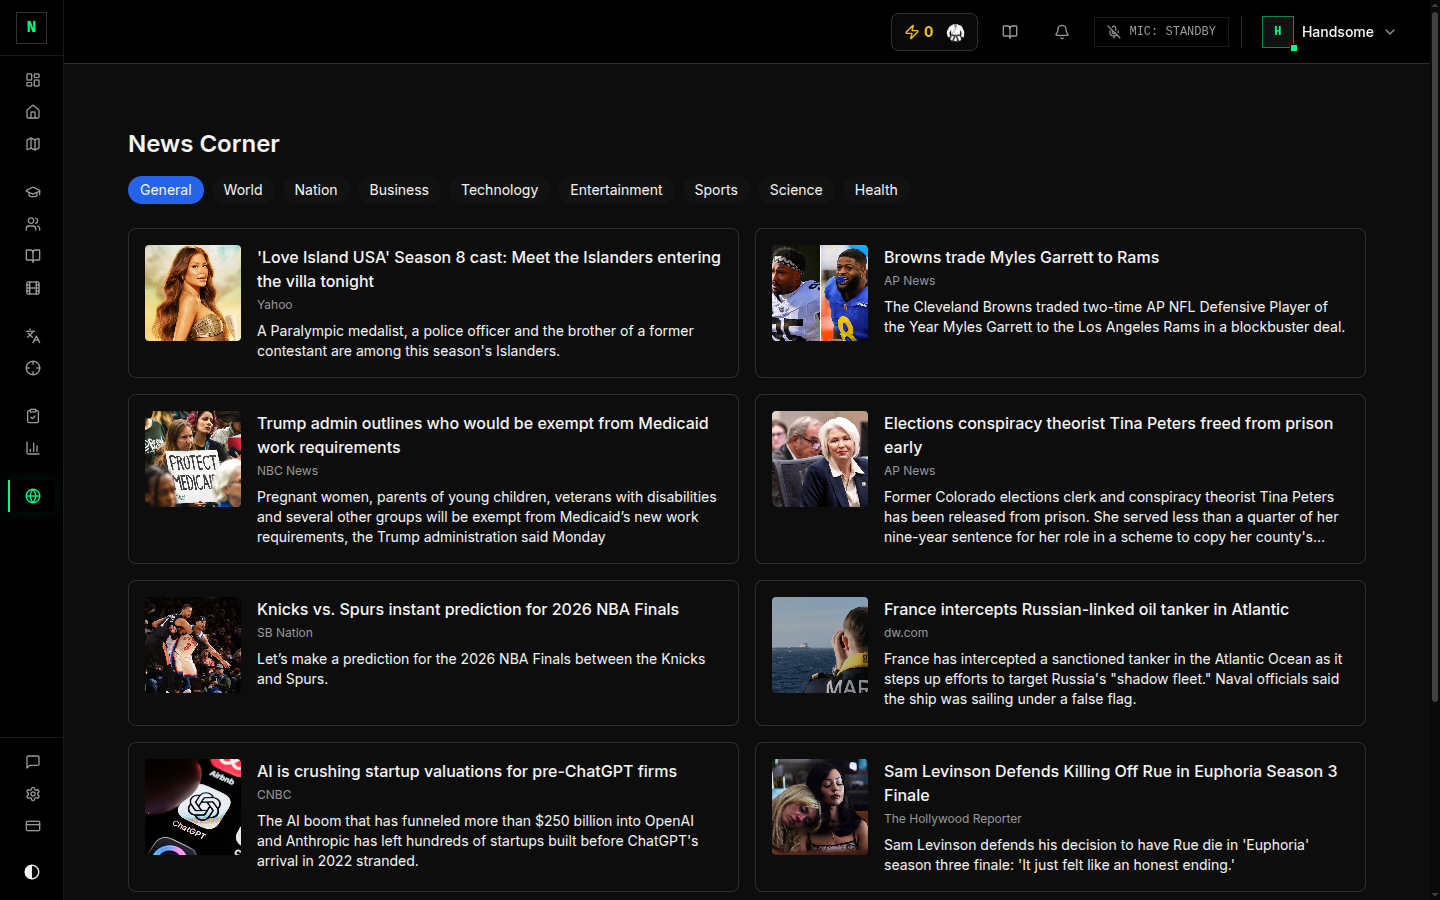The height and width of the screenshot is (900, 1440).
Task: Open the clipboard checklist icon in the sidebar
Action: coord(33,416)
